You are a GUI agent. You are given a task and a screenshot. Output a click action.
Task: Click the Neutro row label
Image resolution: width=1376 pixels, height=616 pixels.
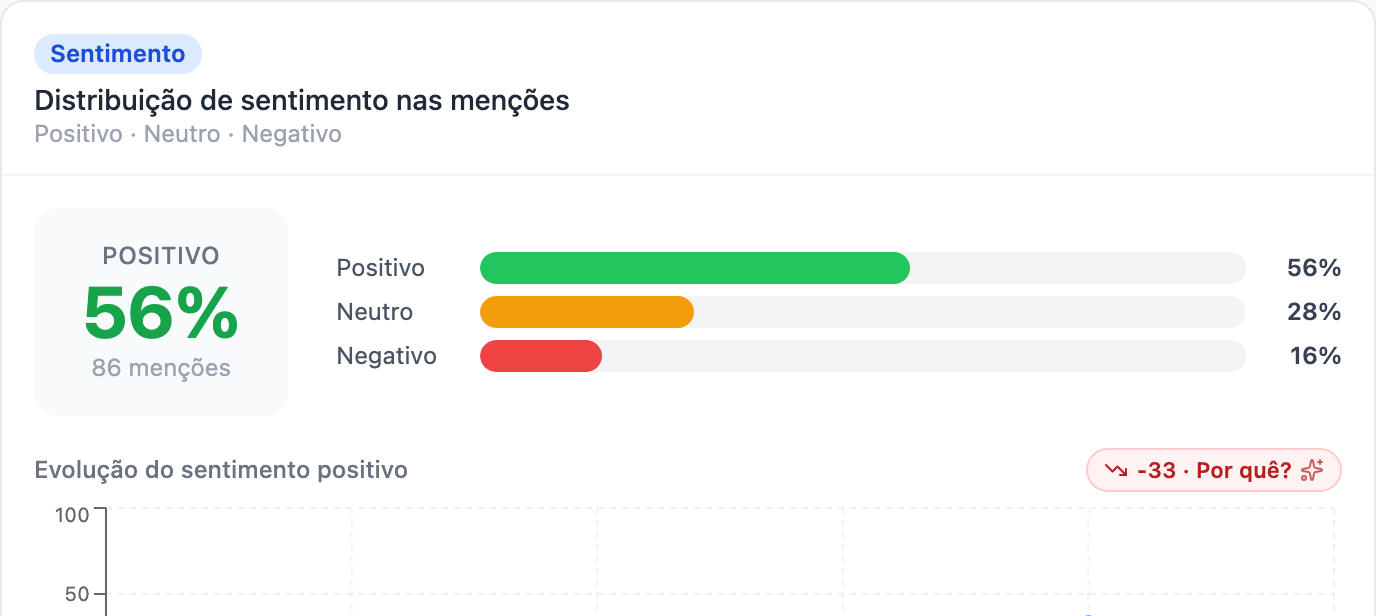[375, 312]
